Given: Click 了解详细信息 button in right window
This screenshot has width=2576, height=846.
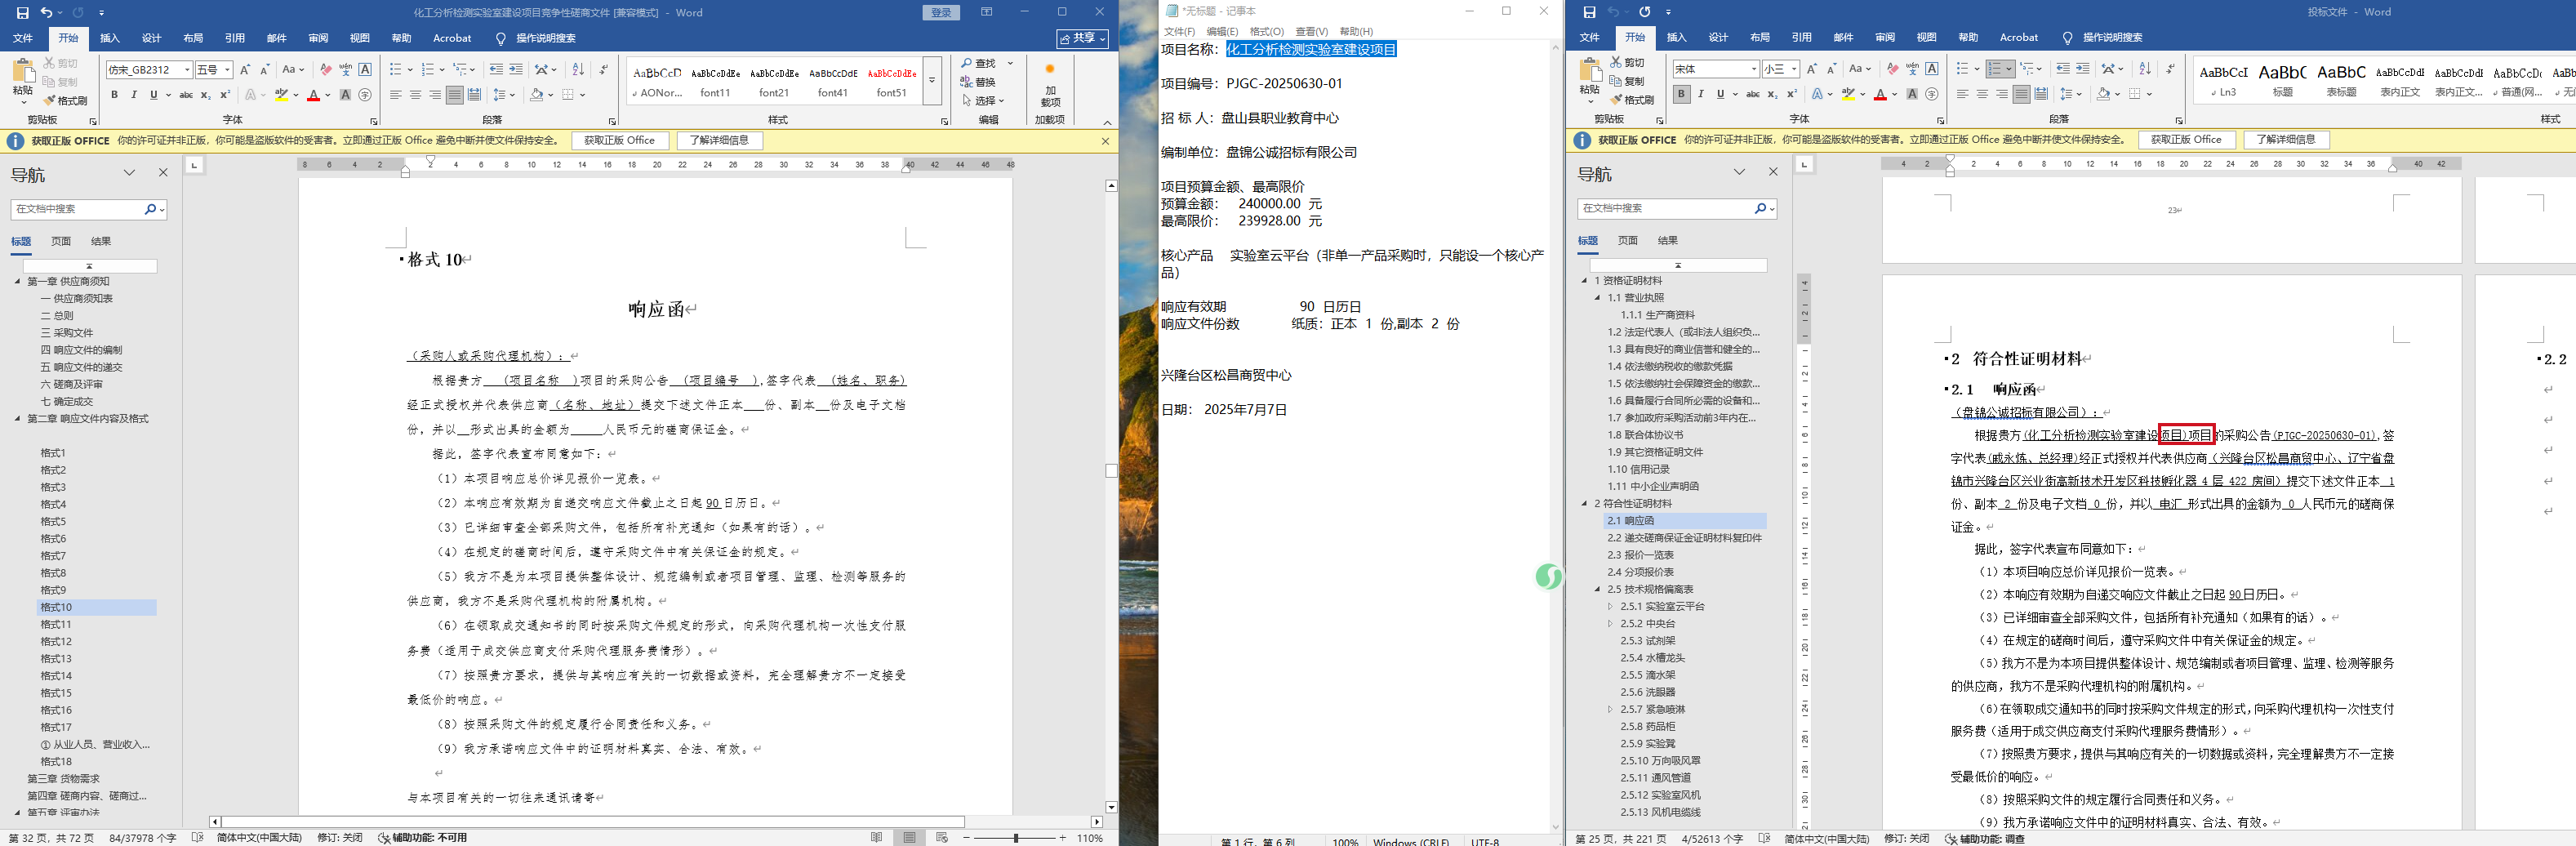Looking at the screenshot, I should point(2286,140).
